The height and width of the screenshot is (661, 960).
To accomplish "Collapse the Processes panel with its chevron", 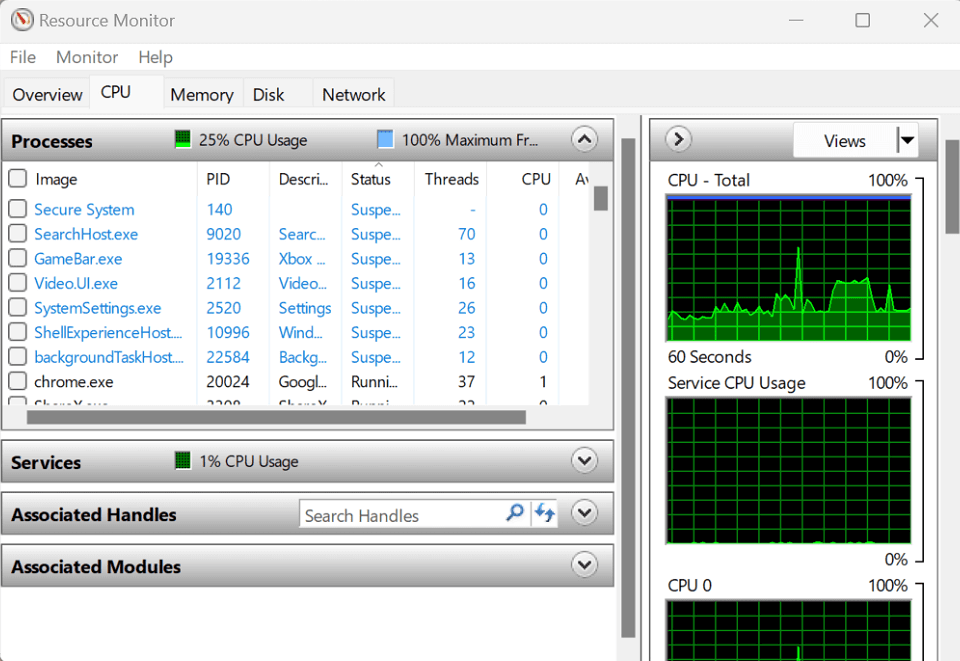I will click(x=584, y=139).
